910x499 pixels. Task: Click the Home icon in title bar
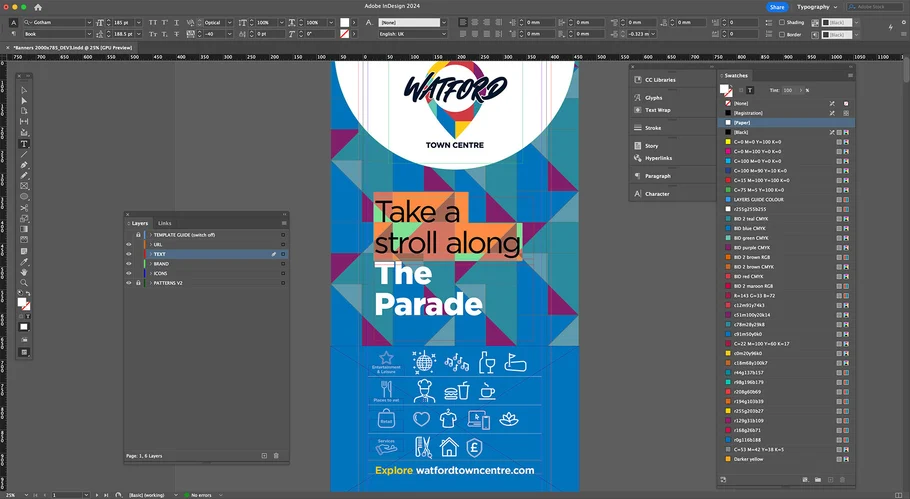click(x=38, y=7)
